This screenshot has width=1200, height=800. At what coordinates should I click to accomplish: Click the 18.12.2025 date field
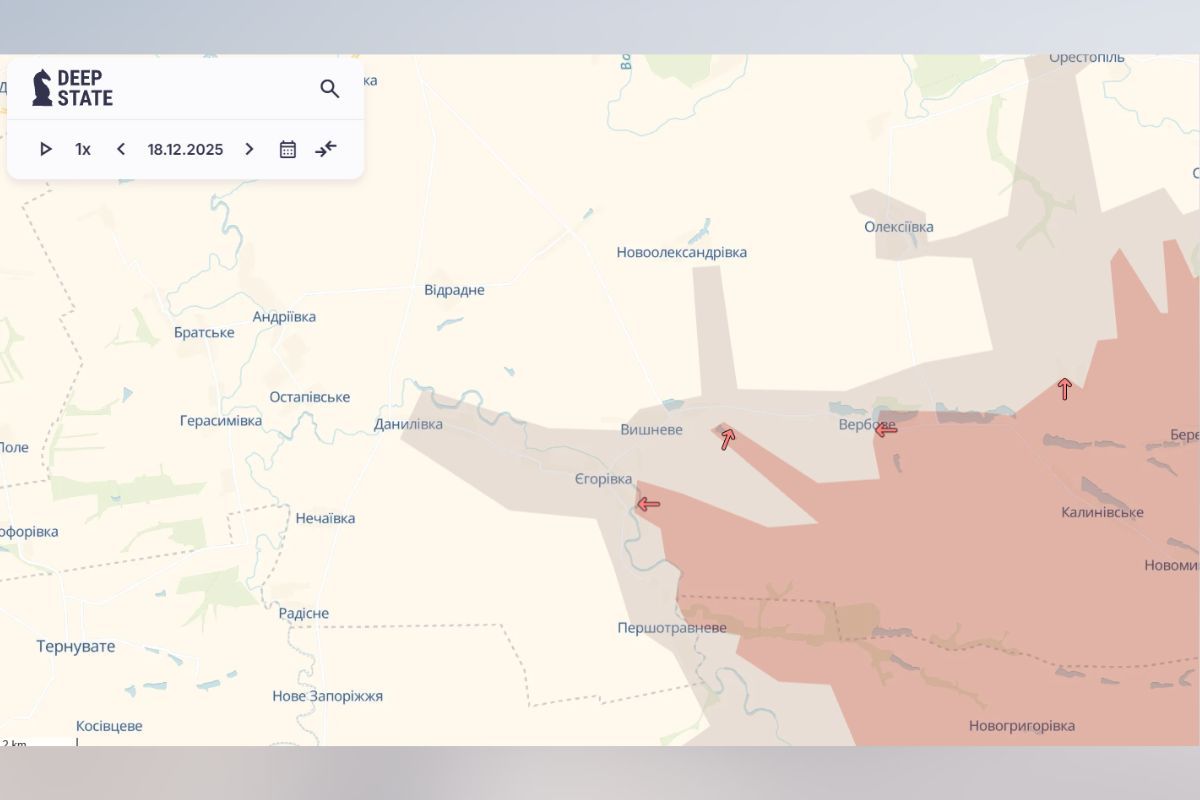point(185,149)
